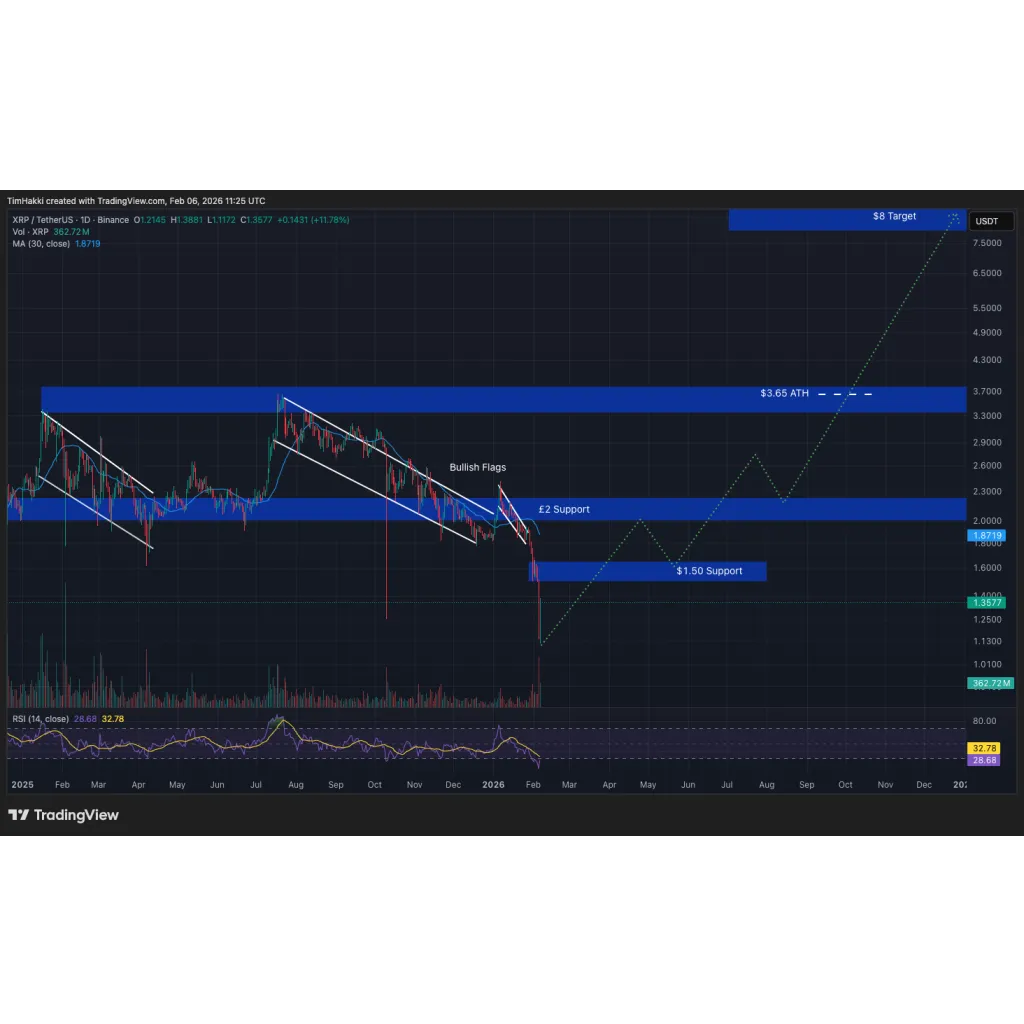Click the 2.9000 price axis value
Viewport: 1024px width, 1024px height.
(987, 442)
